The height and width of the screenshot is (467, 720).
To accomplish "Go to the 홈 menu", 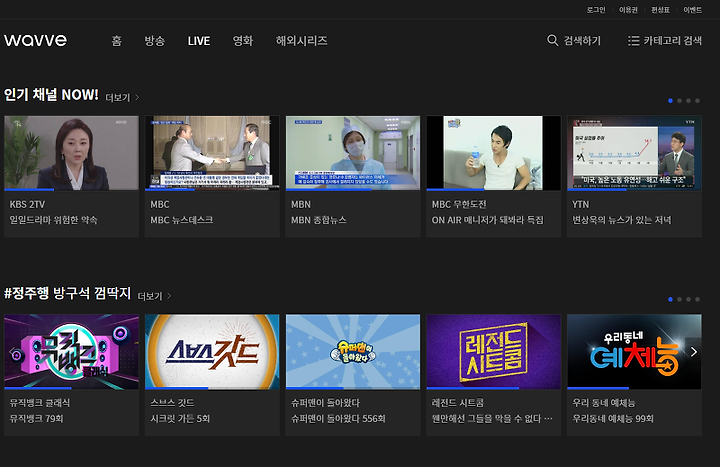I will tap(117, 41).
